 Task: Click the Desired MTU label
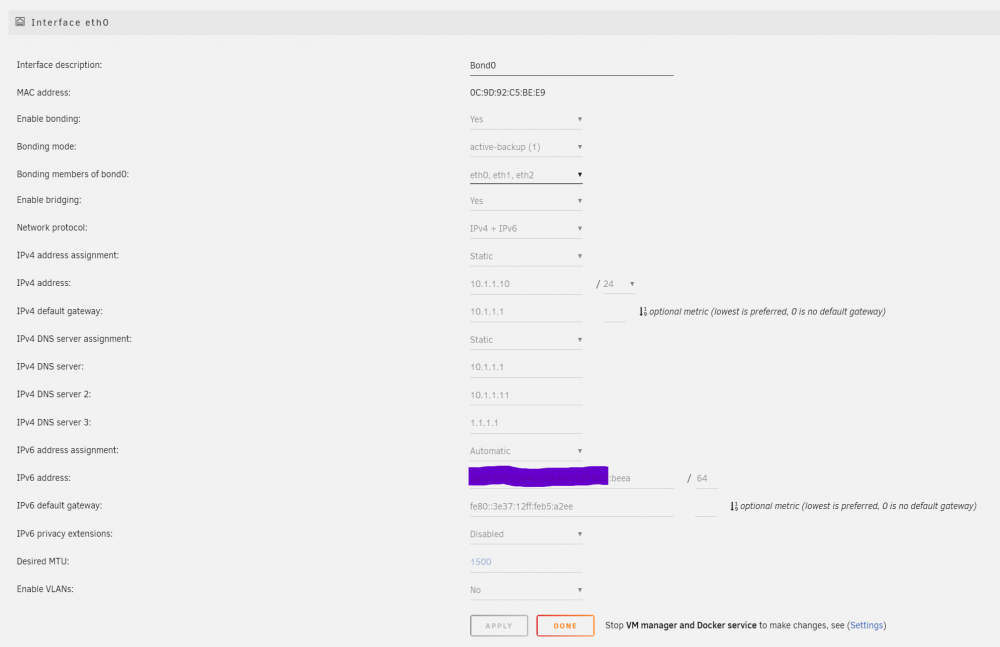point(43,561)
